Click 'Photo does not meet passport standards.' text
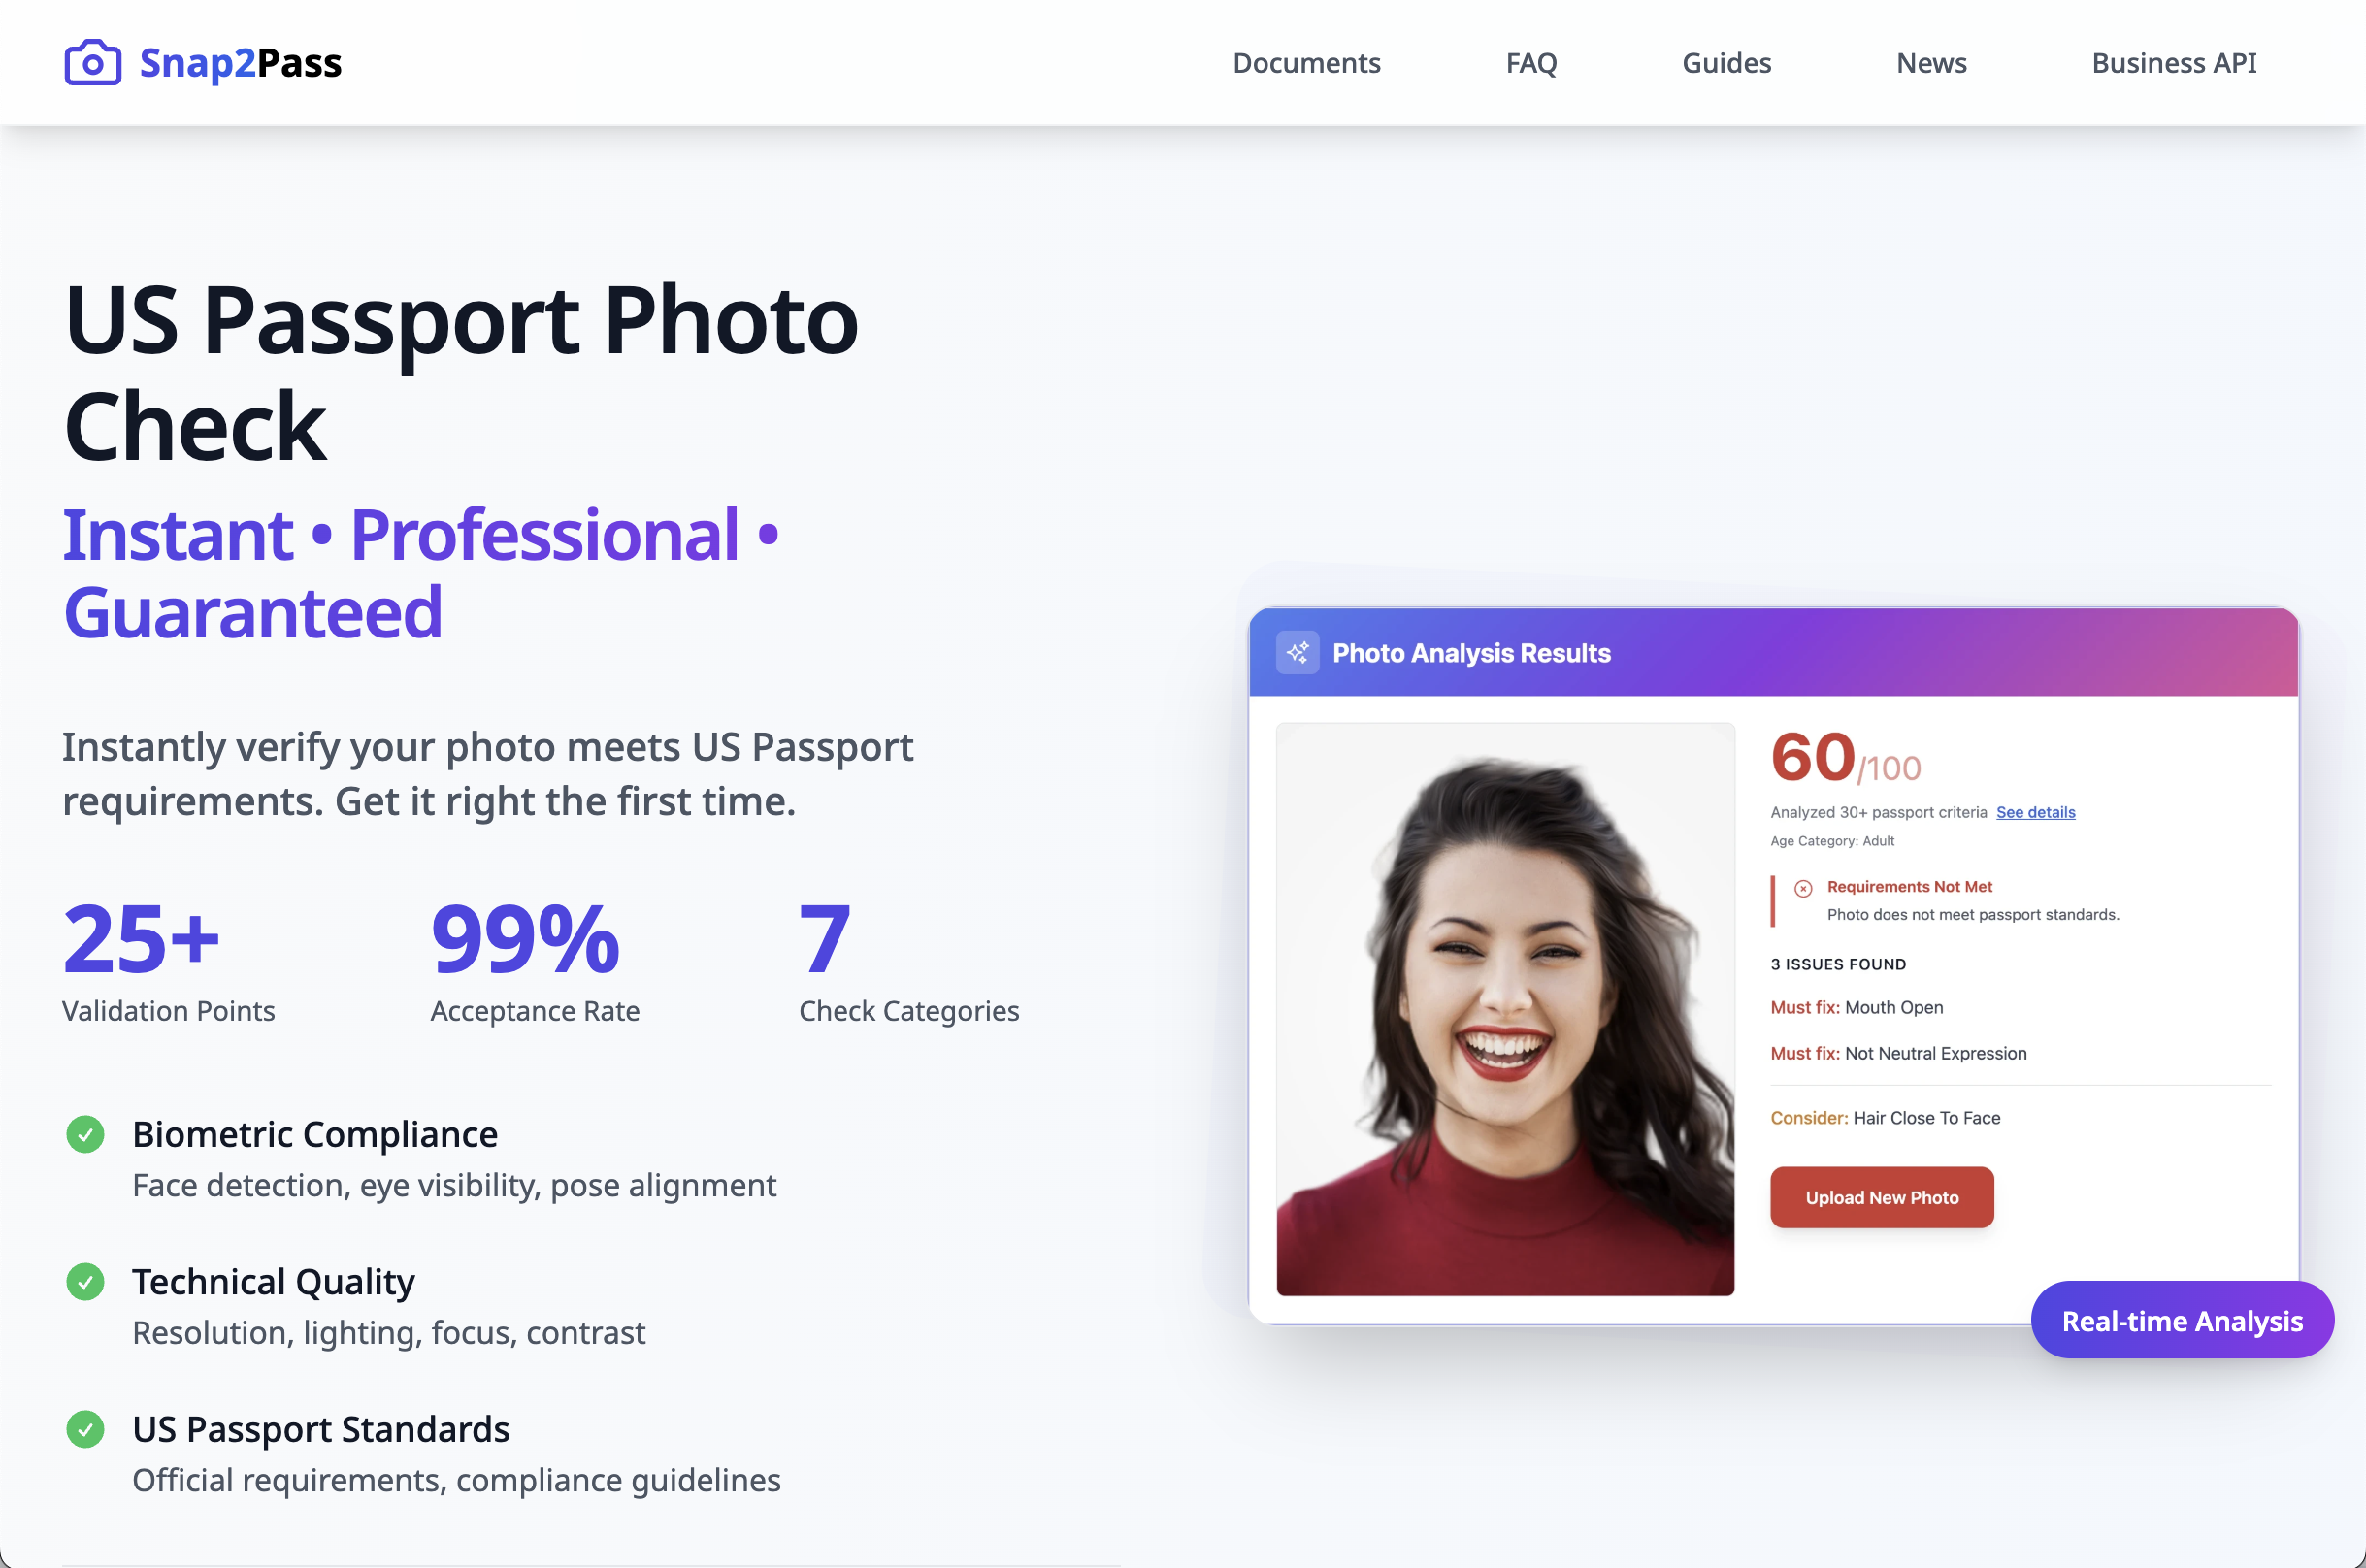This screenshot has height=1568, width=2366. 1972,915
